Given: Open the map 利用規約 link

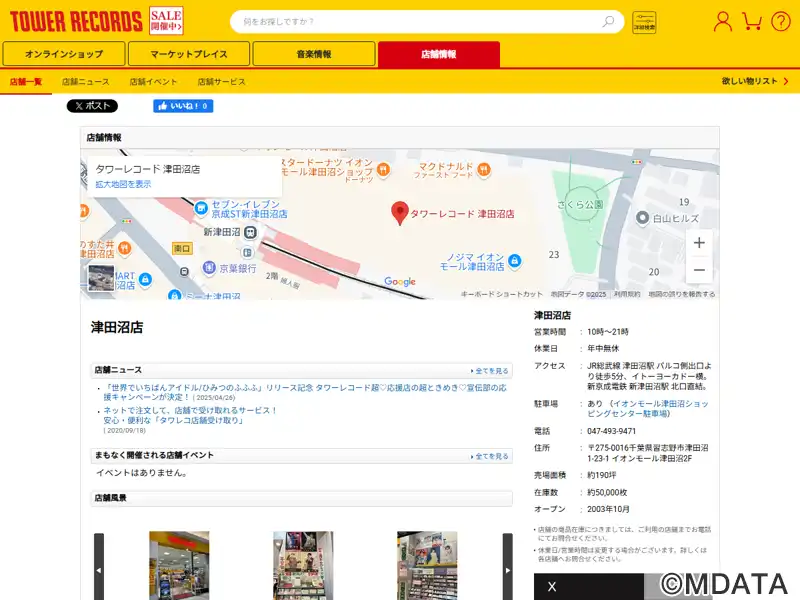Looking at the screenshot, I should click(627, 294).
